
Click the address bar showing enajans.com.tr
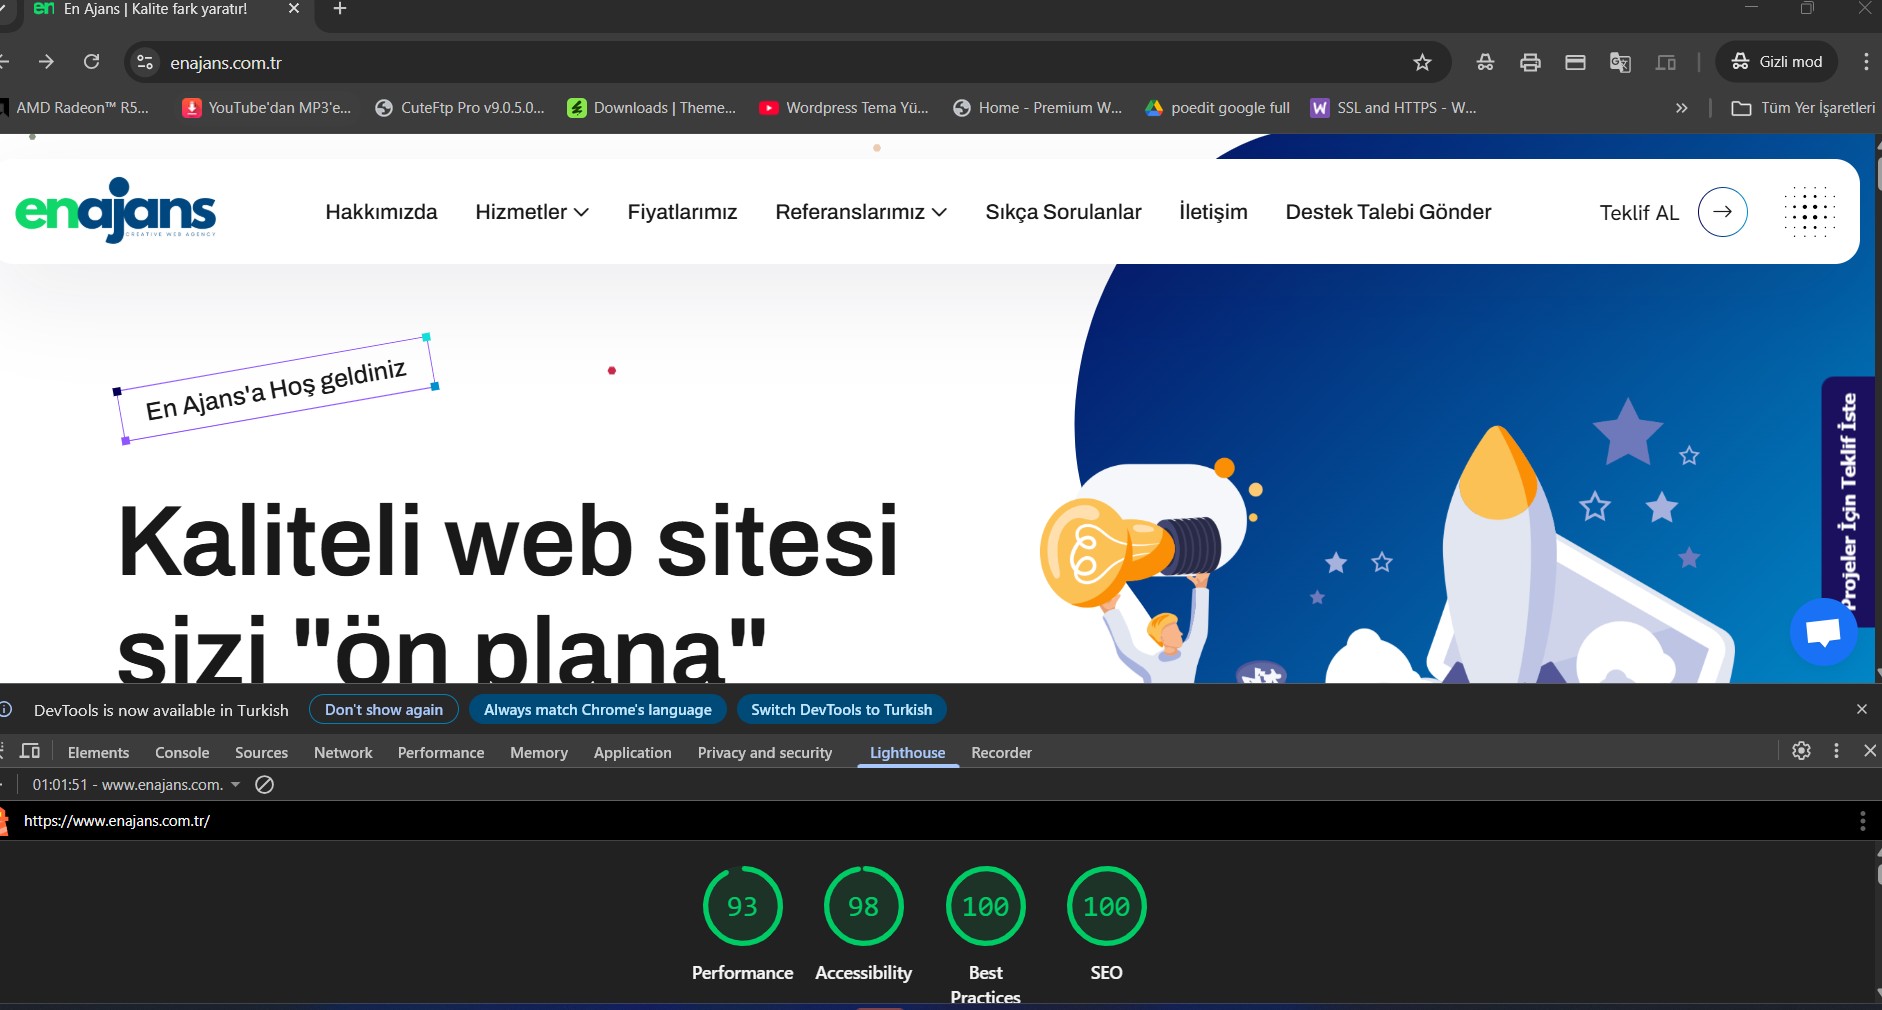(700, 62)
